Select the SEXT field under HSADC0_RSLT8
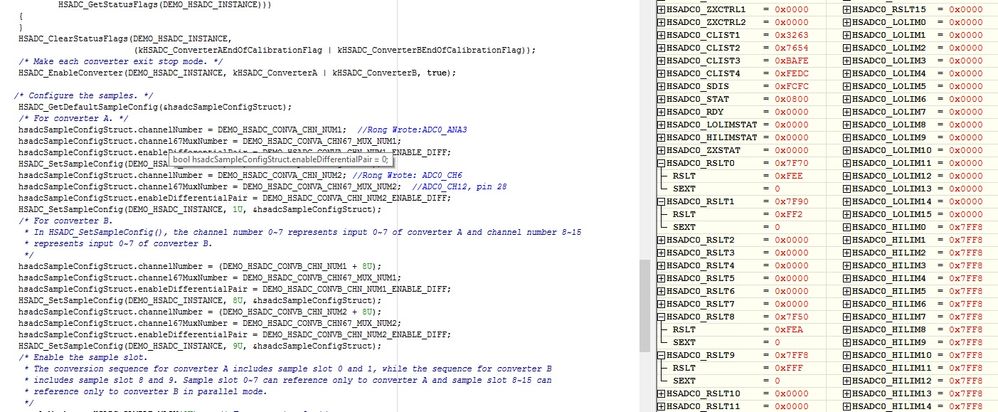The width and height of the screenshot is (998, 412). pos(741,342)
